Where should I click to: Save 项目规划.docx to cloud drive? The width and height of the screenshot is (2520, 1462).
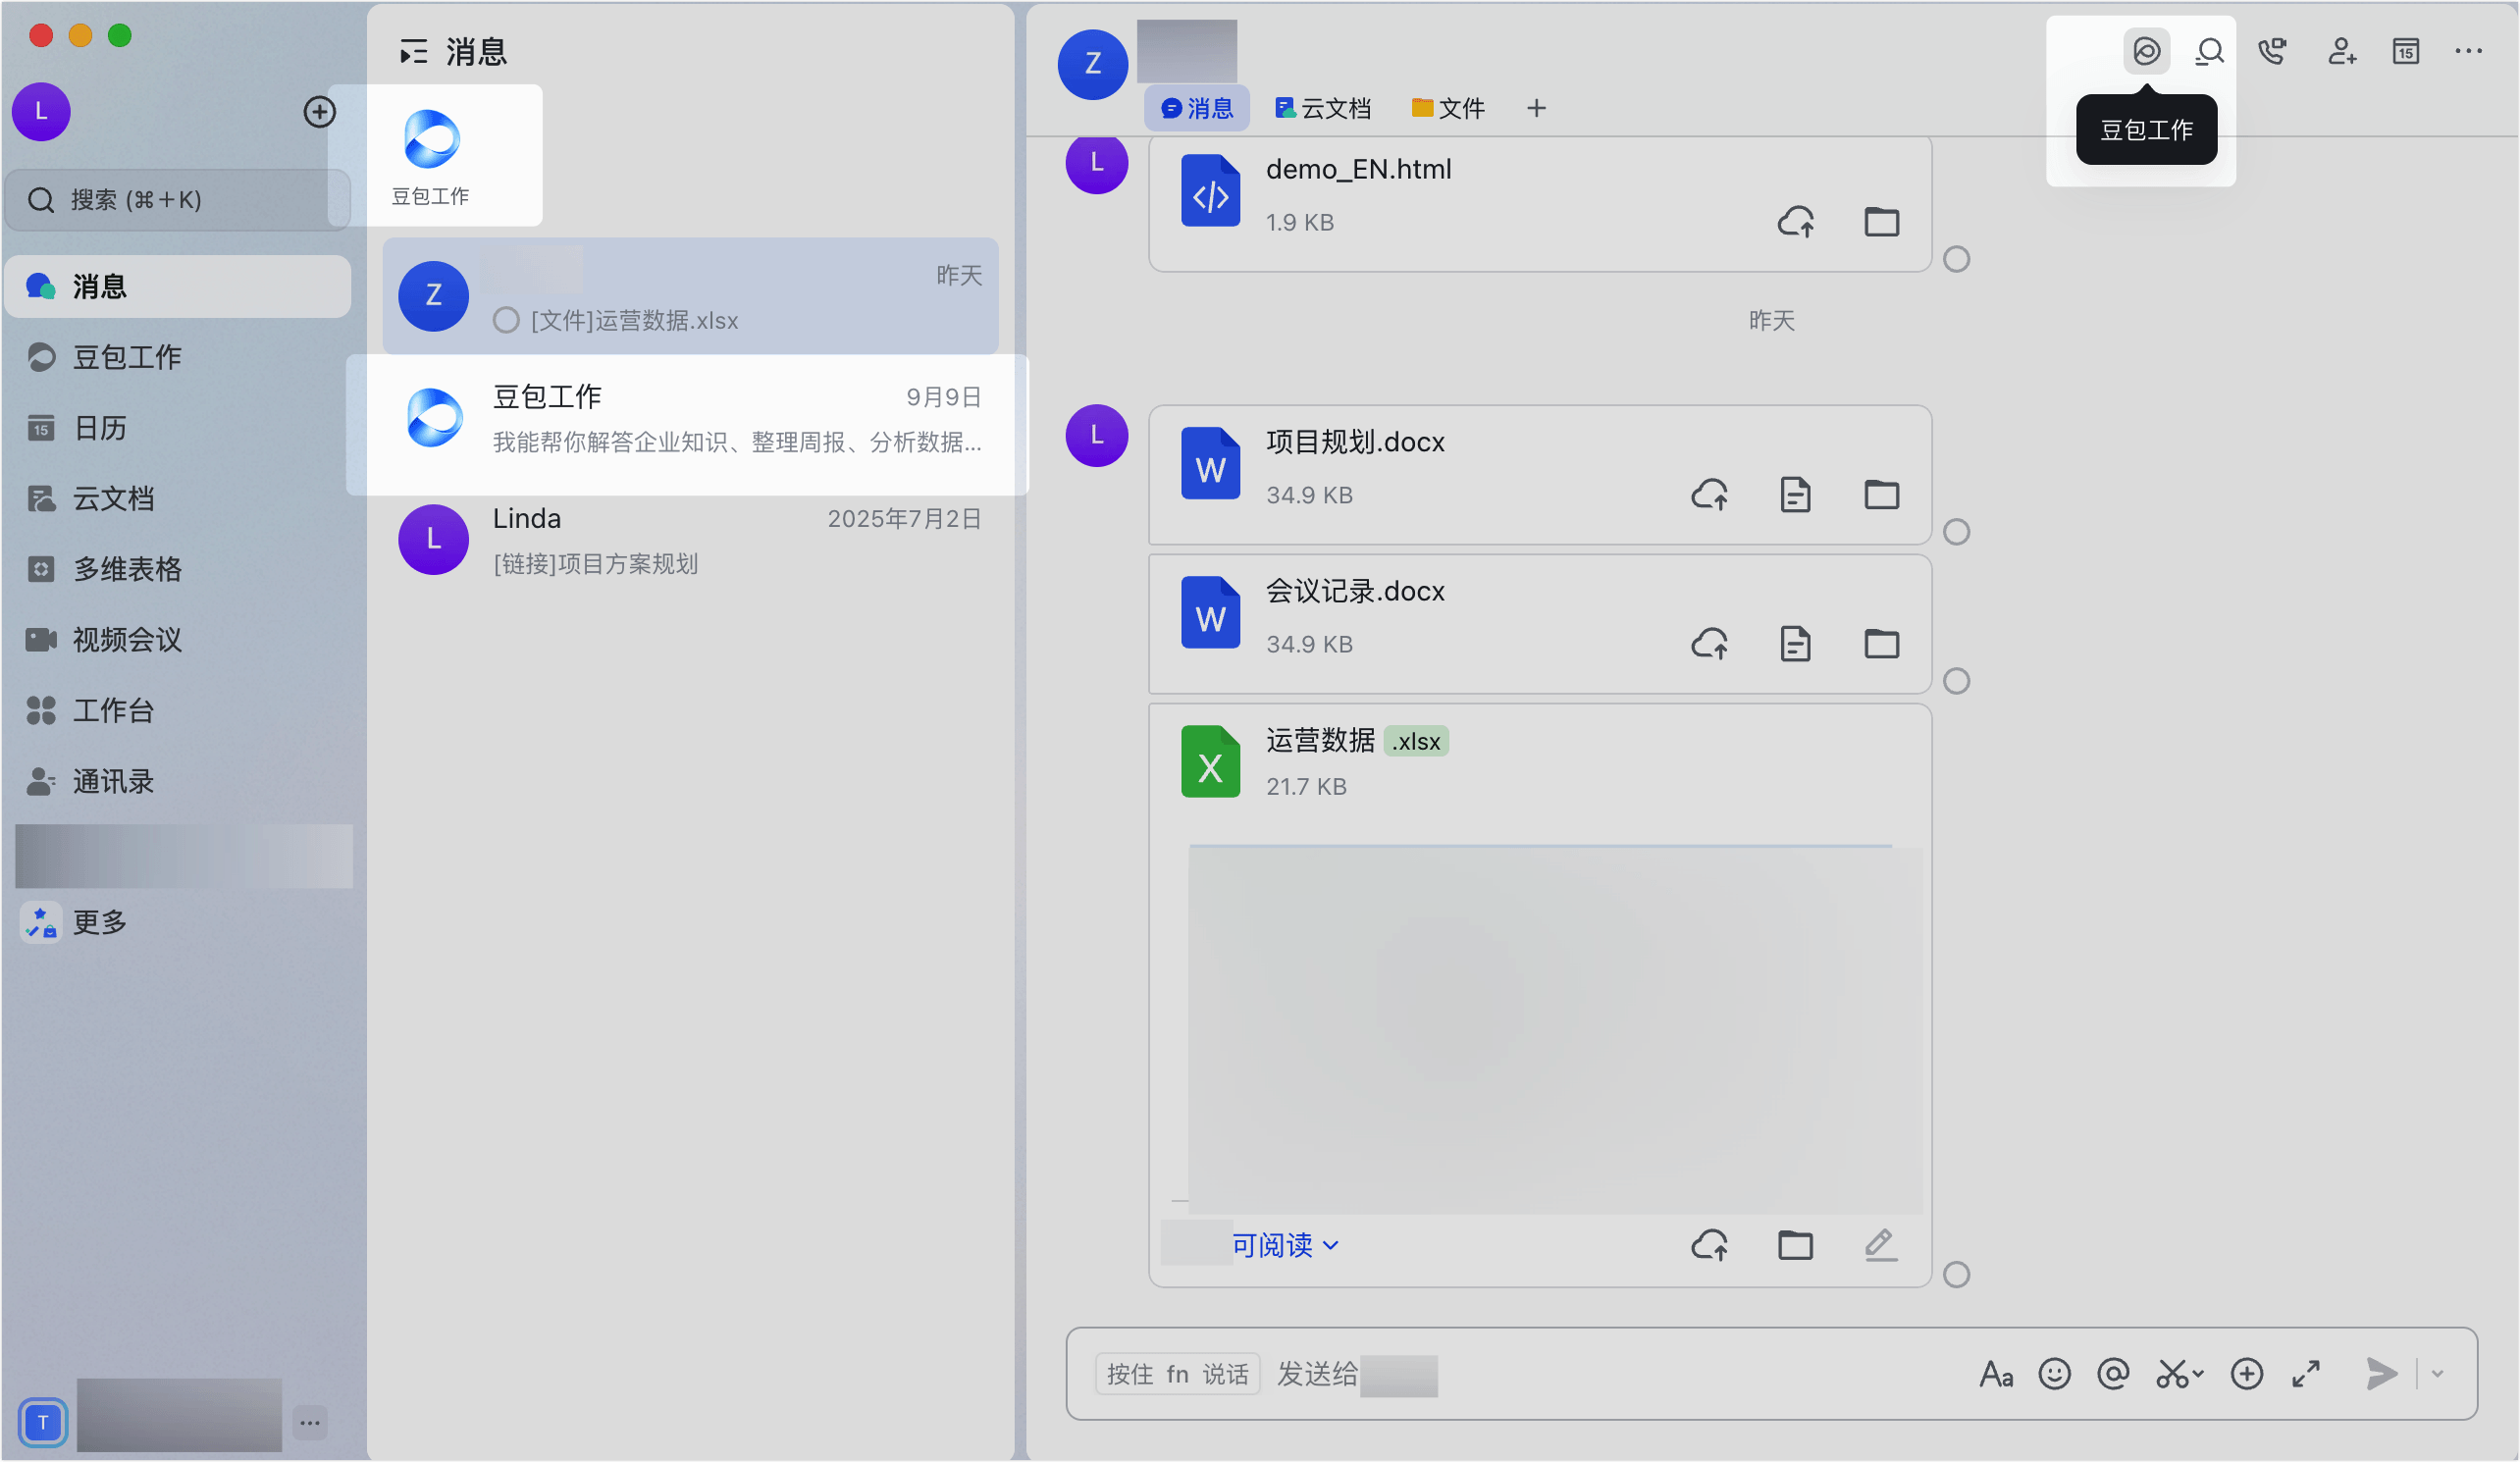click(1710, 495)
